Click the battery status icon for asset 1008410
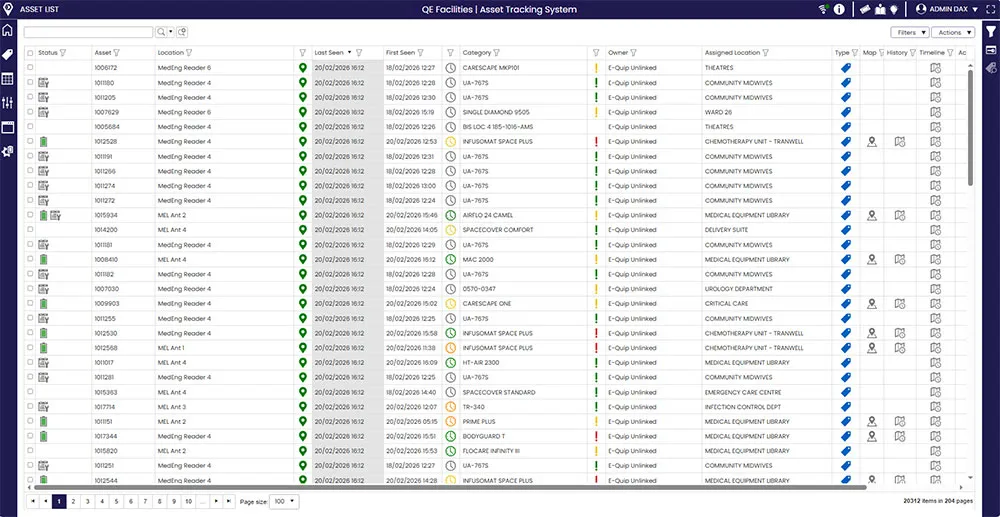Image resolution: width=1000 pixels, height=517 pixels. tap(43, 259)
